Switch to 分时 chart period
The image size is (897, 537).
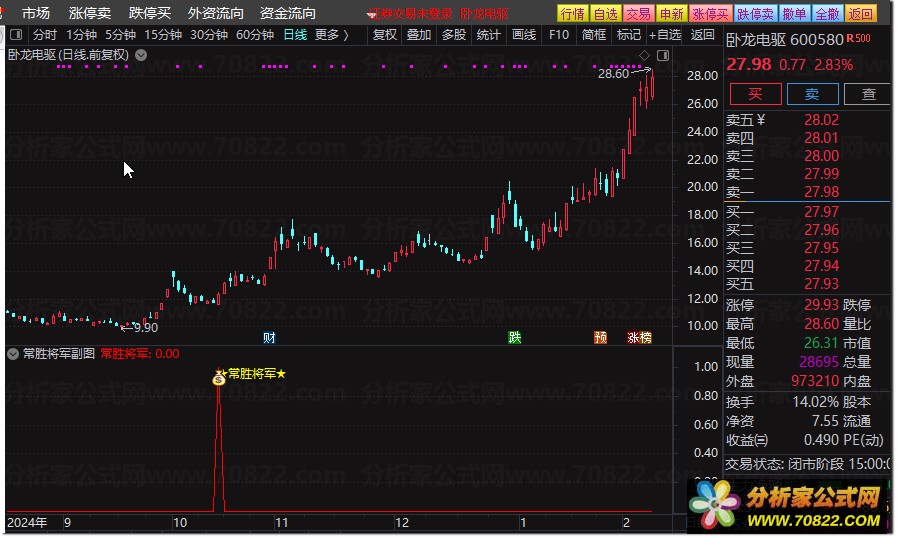click(x=45, y=35)
